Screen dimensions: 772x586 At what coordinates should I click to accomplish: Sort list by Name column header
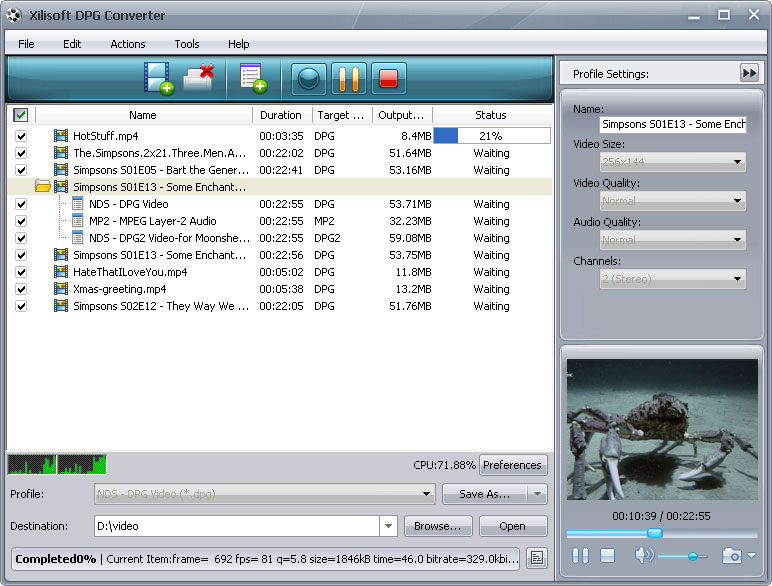click(143, 115)
